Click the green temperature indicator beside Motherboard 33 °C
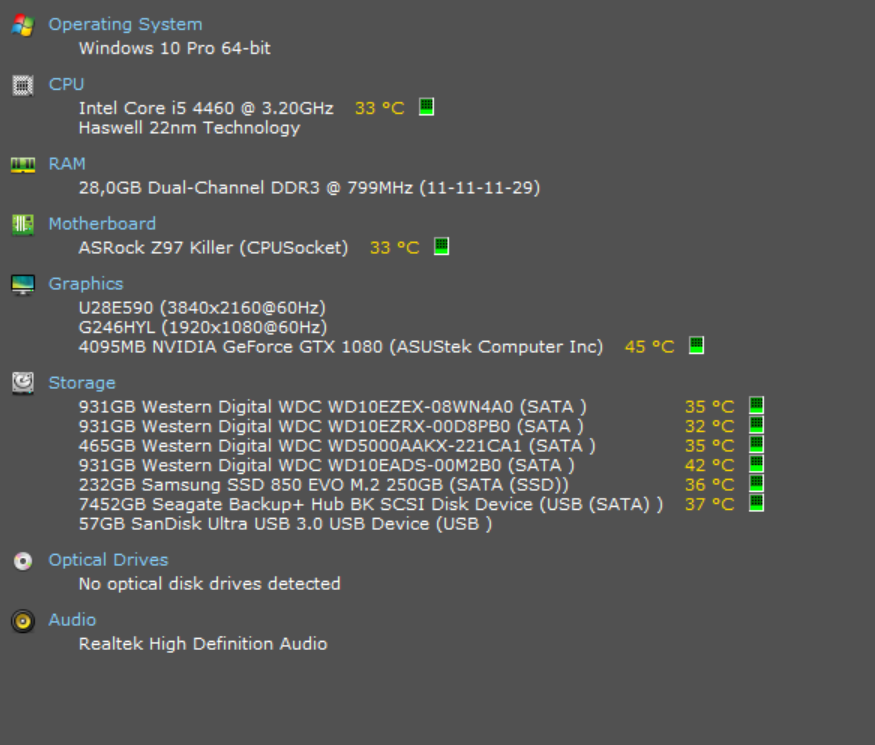 [441, 246]
